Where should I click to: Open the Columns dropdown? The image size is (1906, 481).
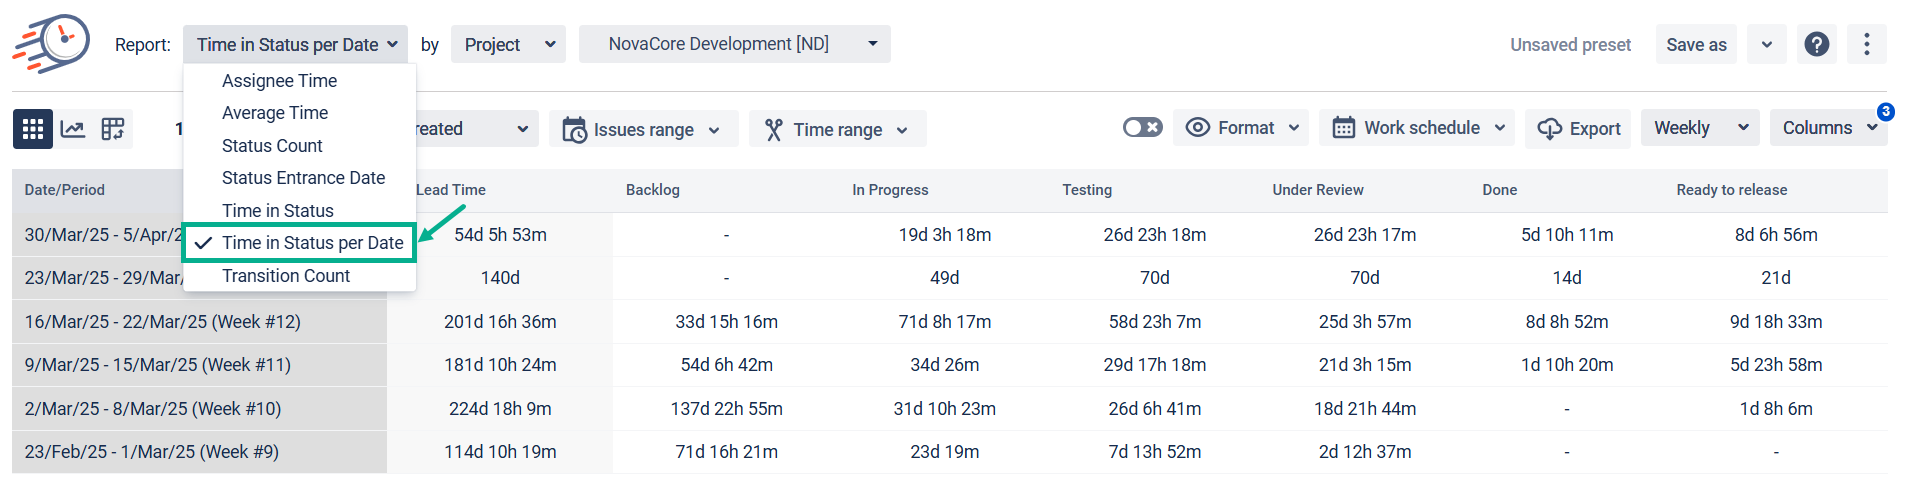pyautogui.click(x=1828, y=128)
